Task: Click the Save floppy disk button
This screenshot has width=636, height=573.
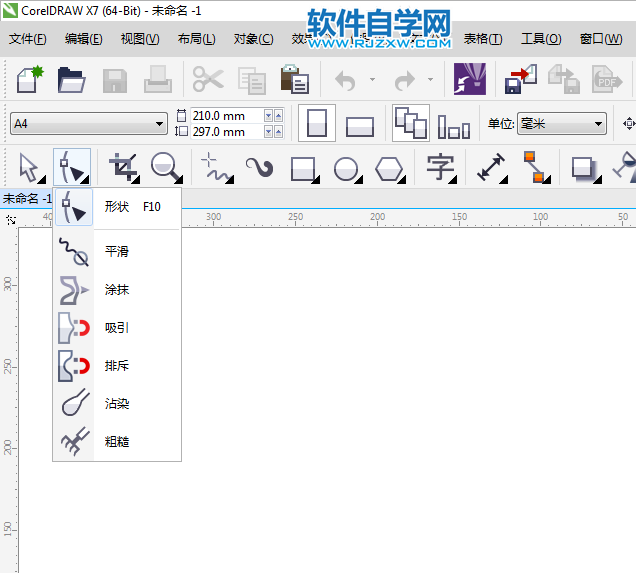Action: click(x=114, y=80)
